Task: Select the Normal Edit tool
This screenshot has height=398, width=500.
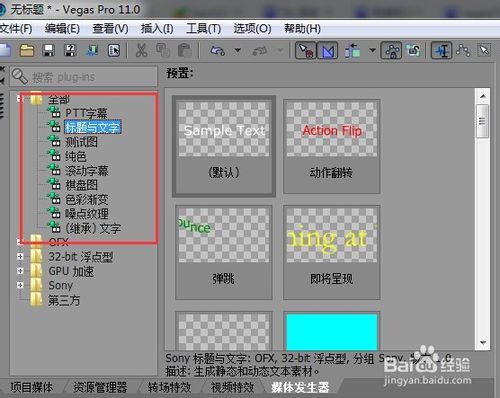Action: [442, 51]
